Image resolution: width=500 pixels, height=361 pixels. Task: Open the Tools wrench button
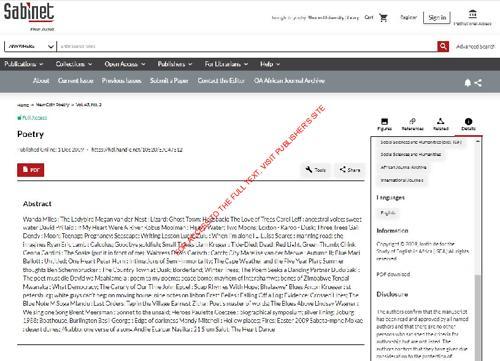tap(315, 170)
